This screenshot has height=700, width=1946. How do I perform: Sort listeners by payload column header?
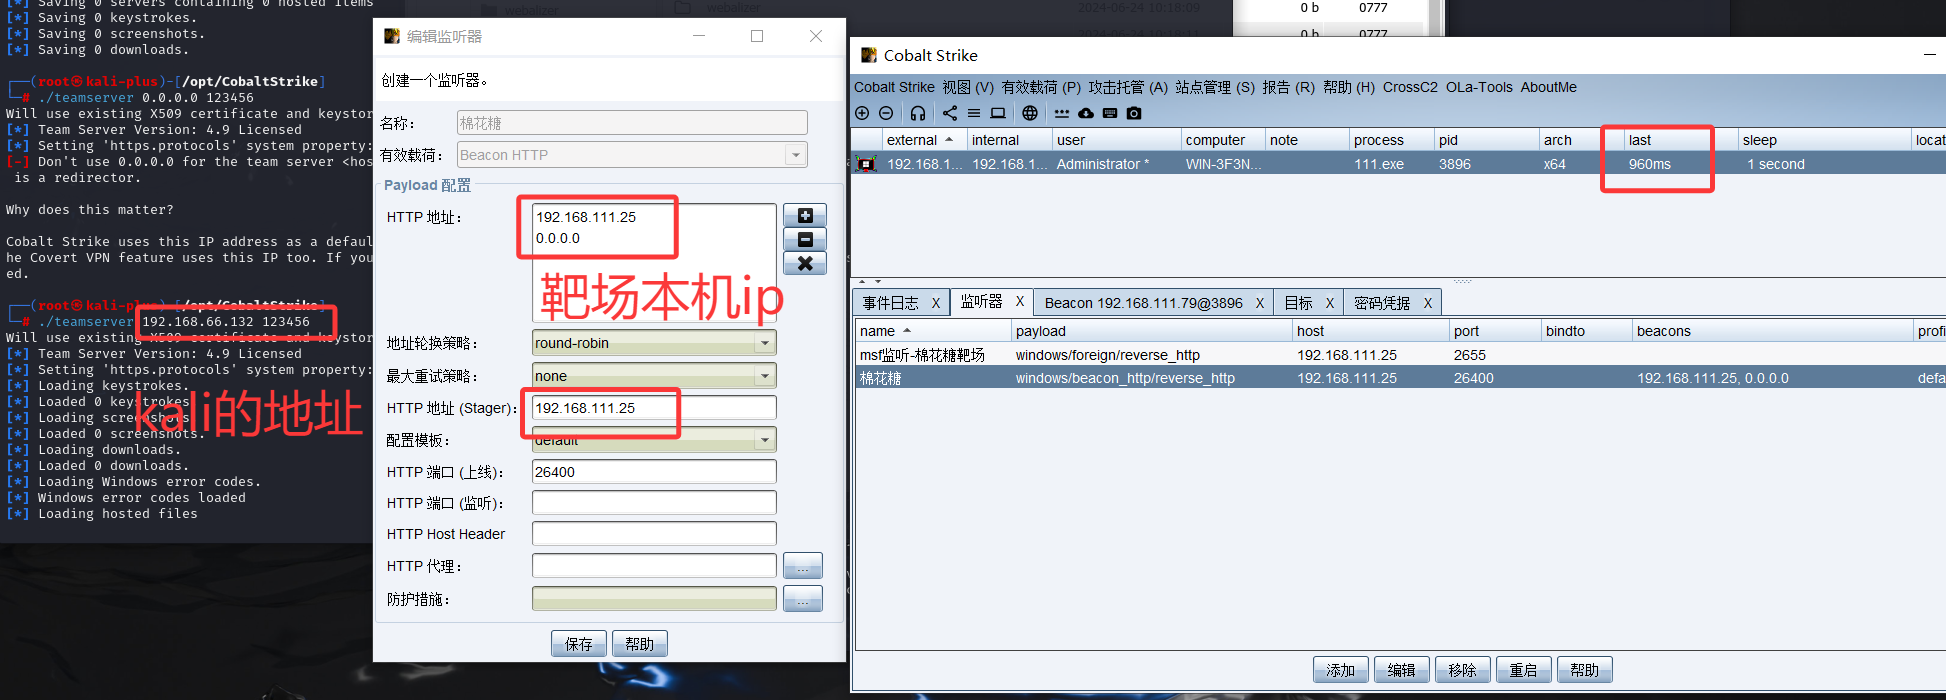point(1151,331)
